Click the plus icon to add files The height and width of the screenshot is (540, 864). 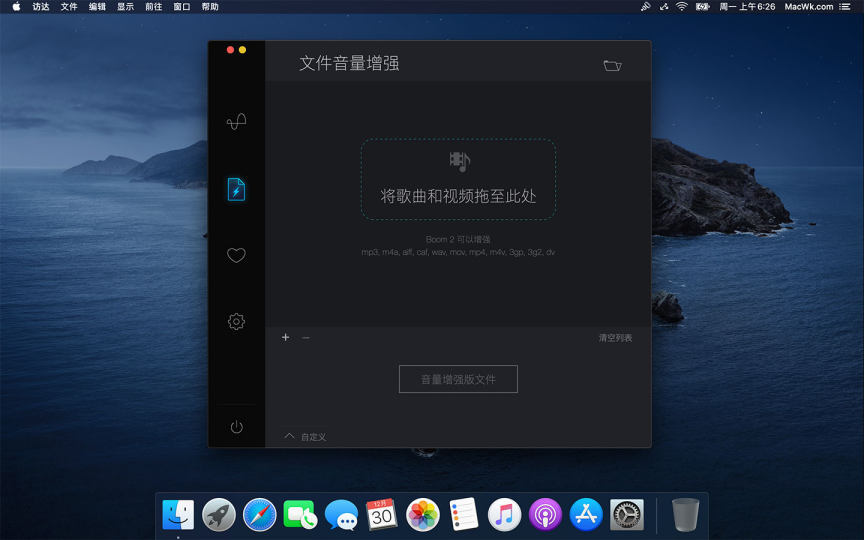click(285, 338)
